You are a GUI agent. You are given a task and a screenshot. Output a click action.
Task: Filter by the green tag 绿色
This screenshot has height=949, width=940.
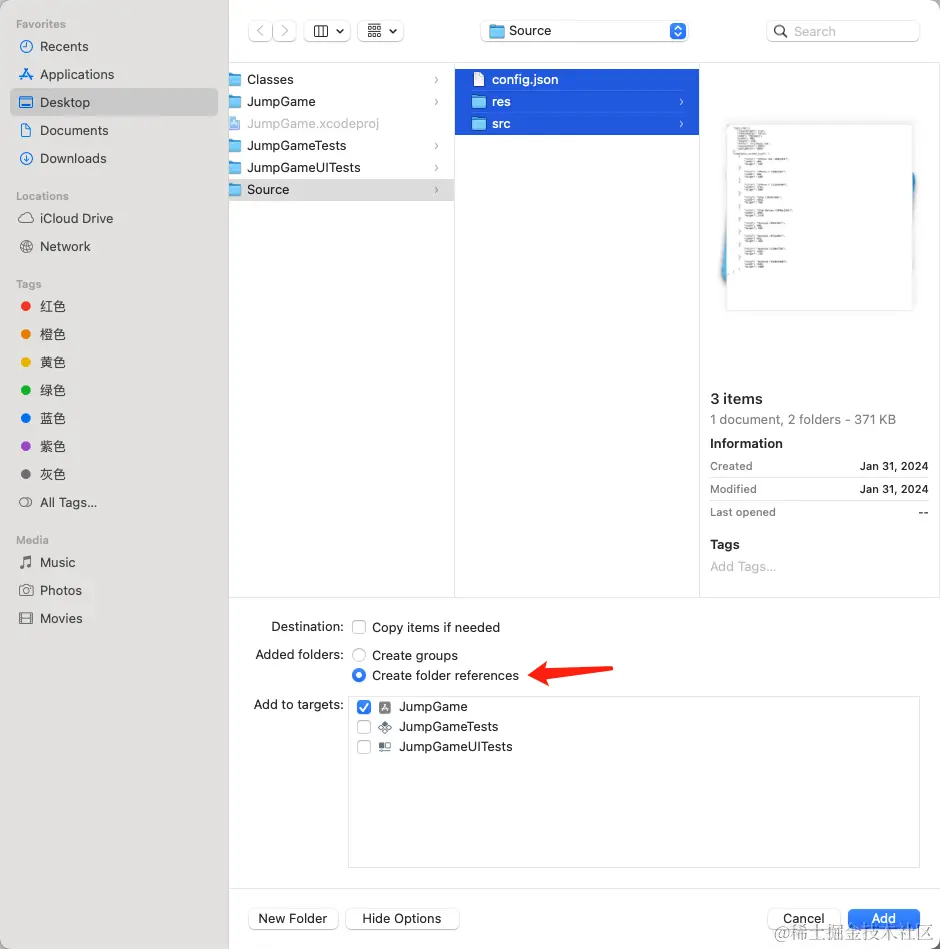[114, 390]
